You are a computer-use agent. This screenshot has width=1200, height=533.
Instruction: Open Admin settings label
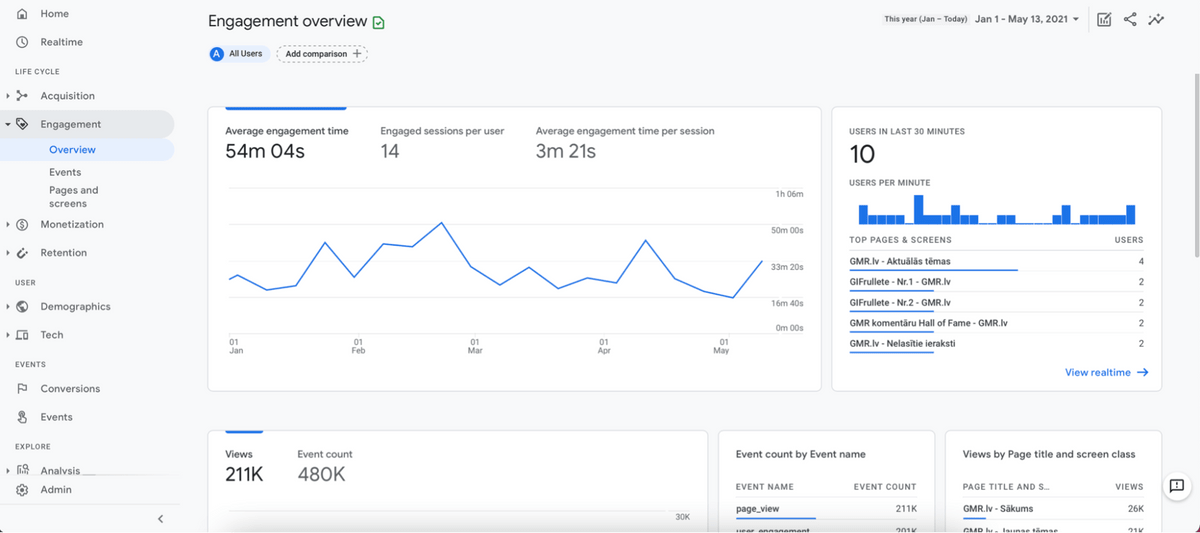tap(56, 490)
